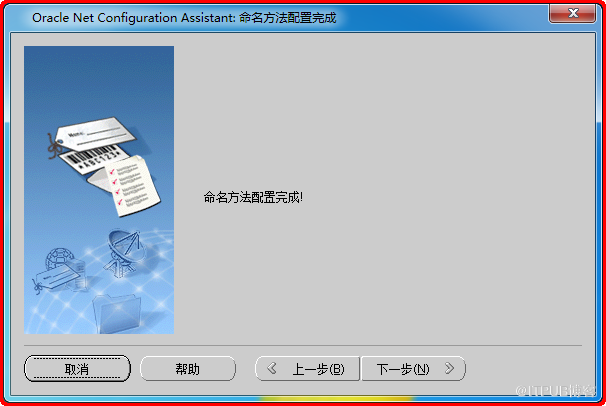Close the Oracle Net Configuration Assistant window
Viewport: 606px width, 406px height.
[572, 14]
